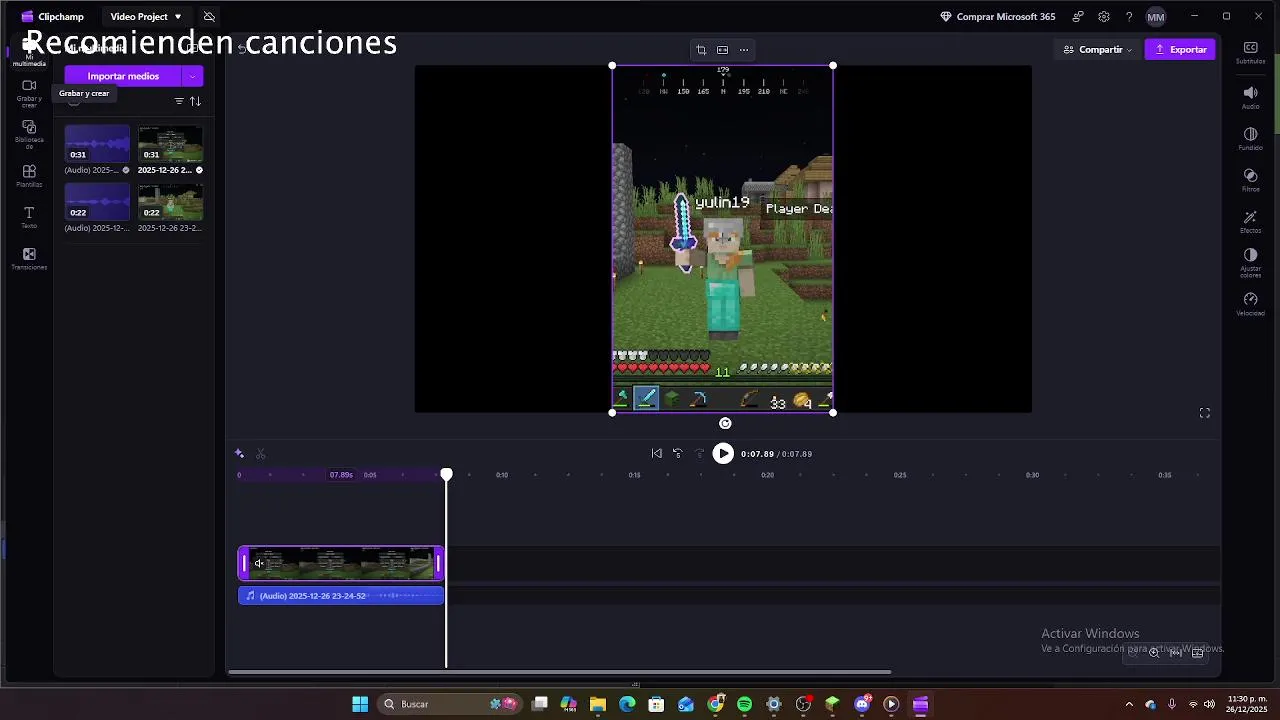Click the Importar medios button
The image size is (1280, 720).
pyautogui.click(x=123, y=76)
